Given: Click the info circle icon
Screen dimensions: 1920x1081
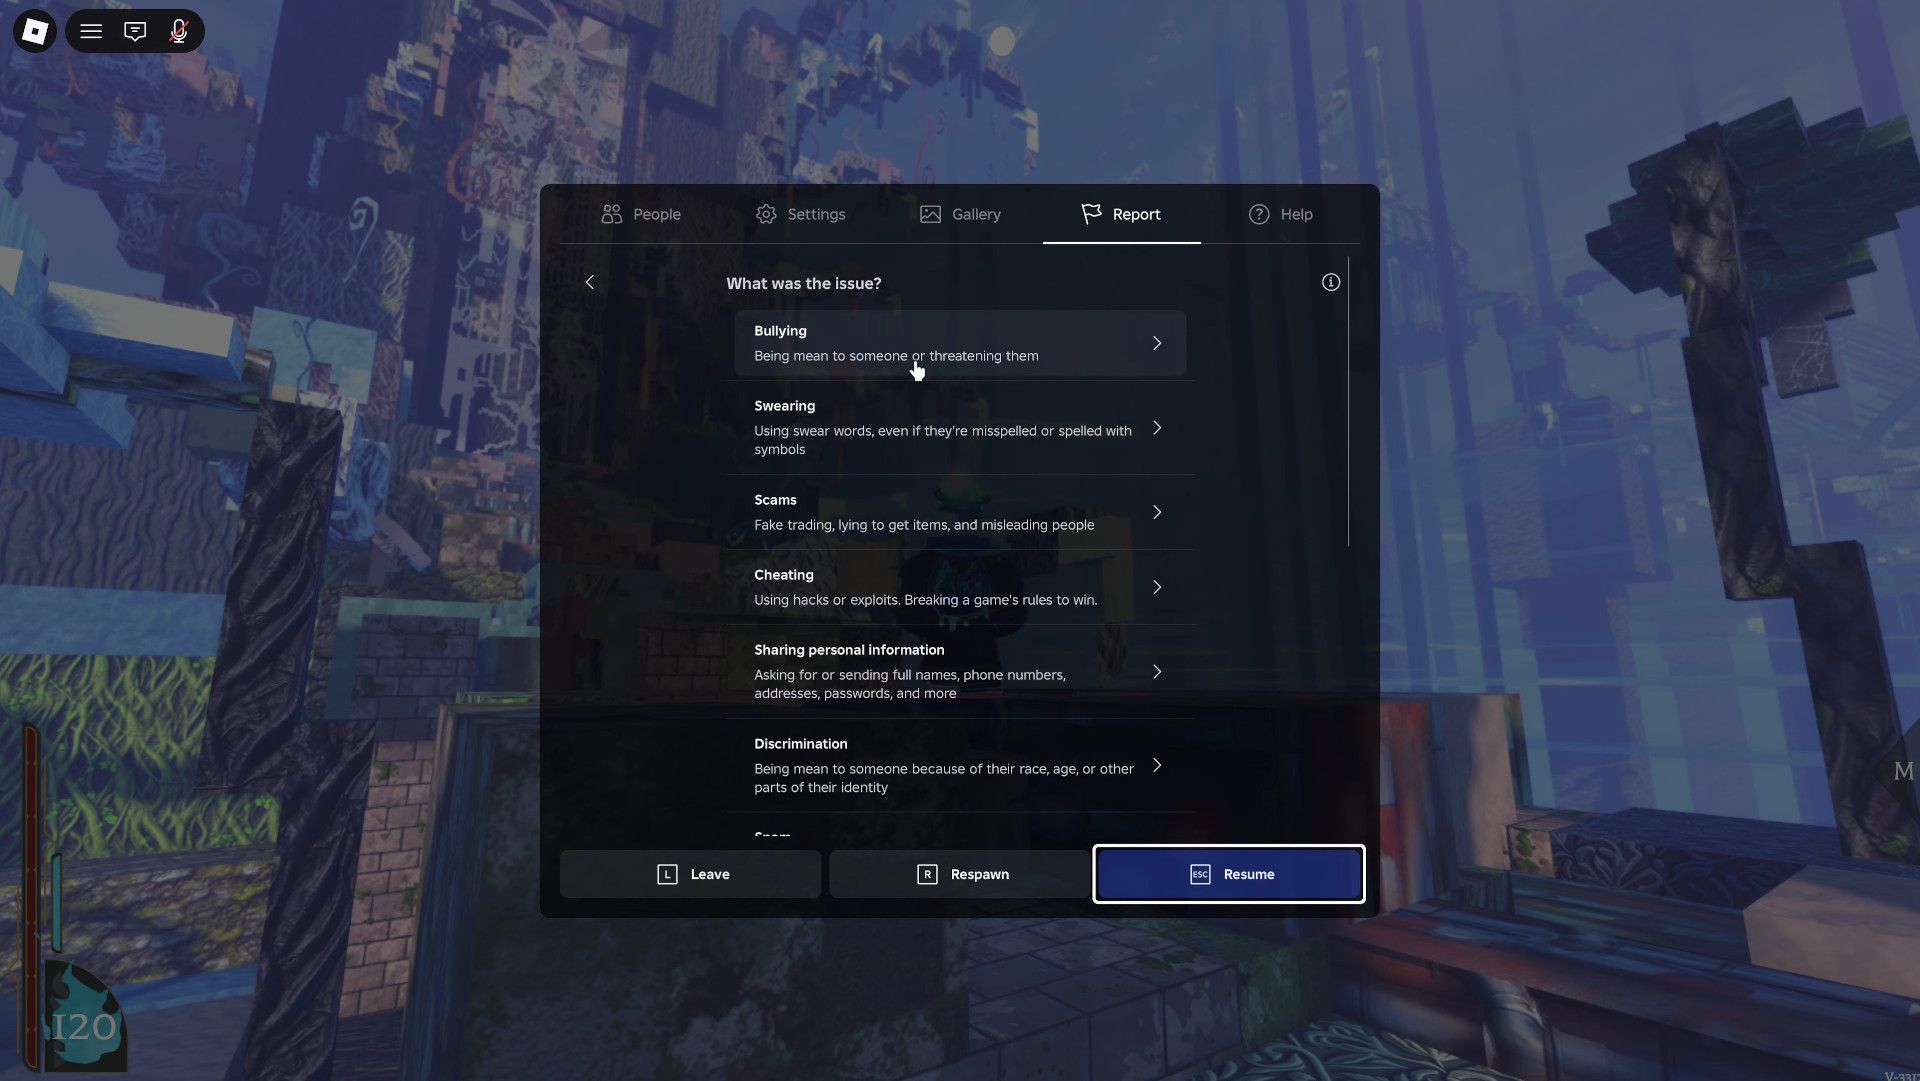Looking at the screenshot, I should coord(1330,282).
